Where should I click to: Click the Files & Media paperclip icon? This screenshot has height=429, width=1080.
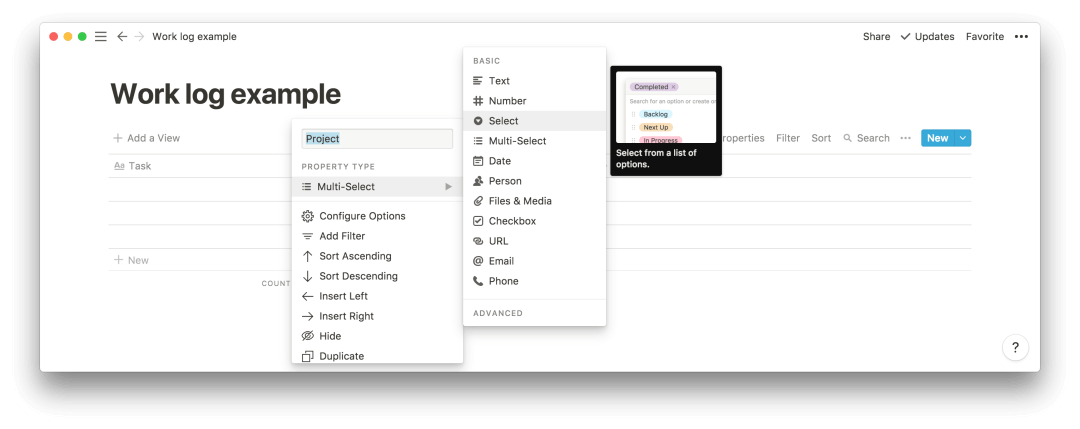(478, 200)
